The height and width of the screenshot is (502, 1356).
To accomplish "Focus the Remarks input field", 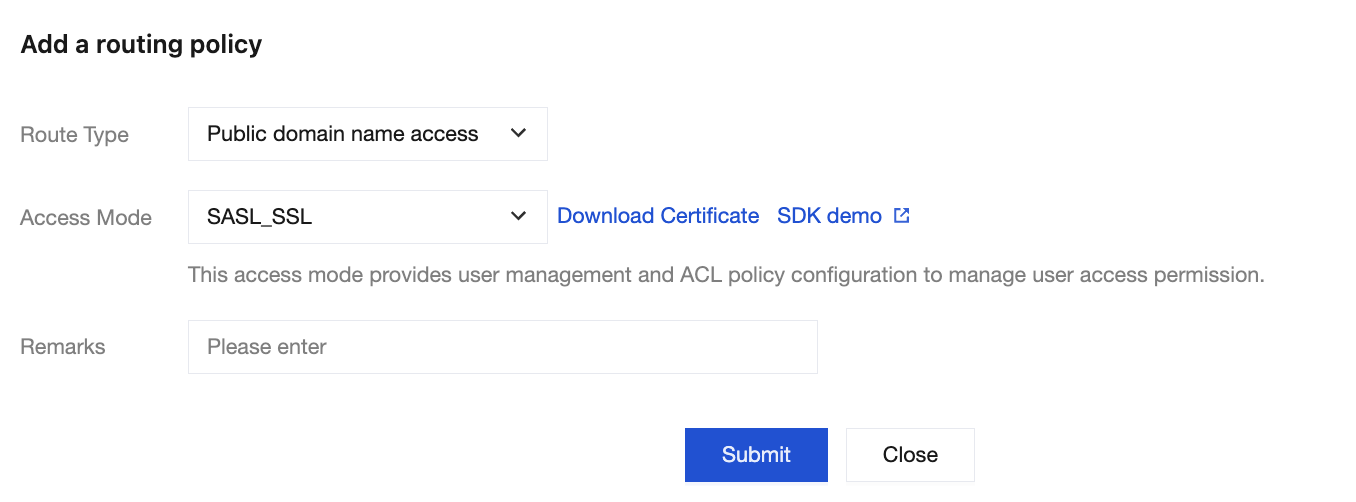I will coord(502,347).
